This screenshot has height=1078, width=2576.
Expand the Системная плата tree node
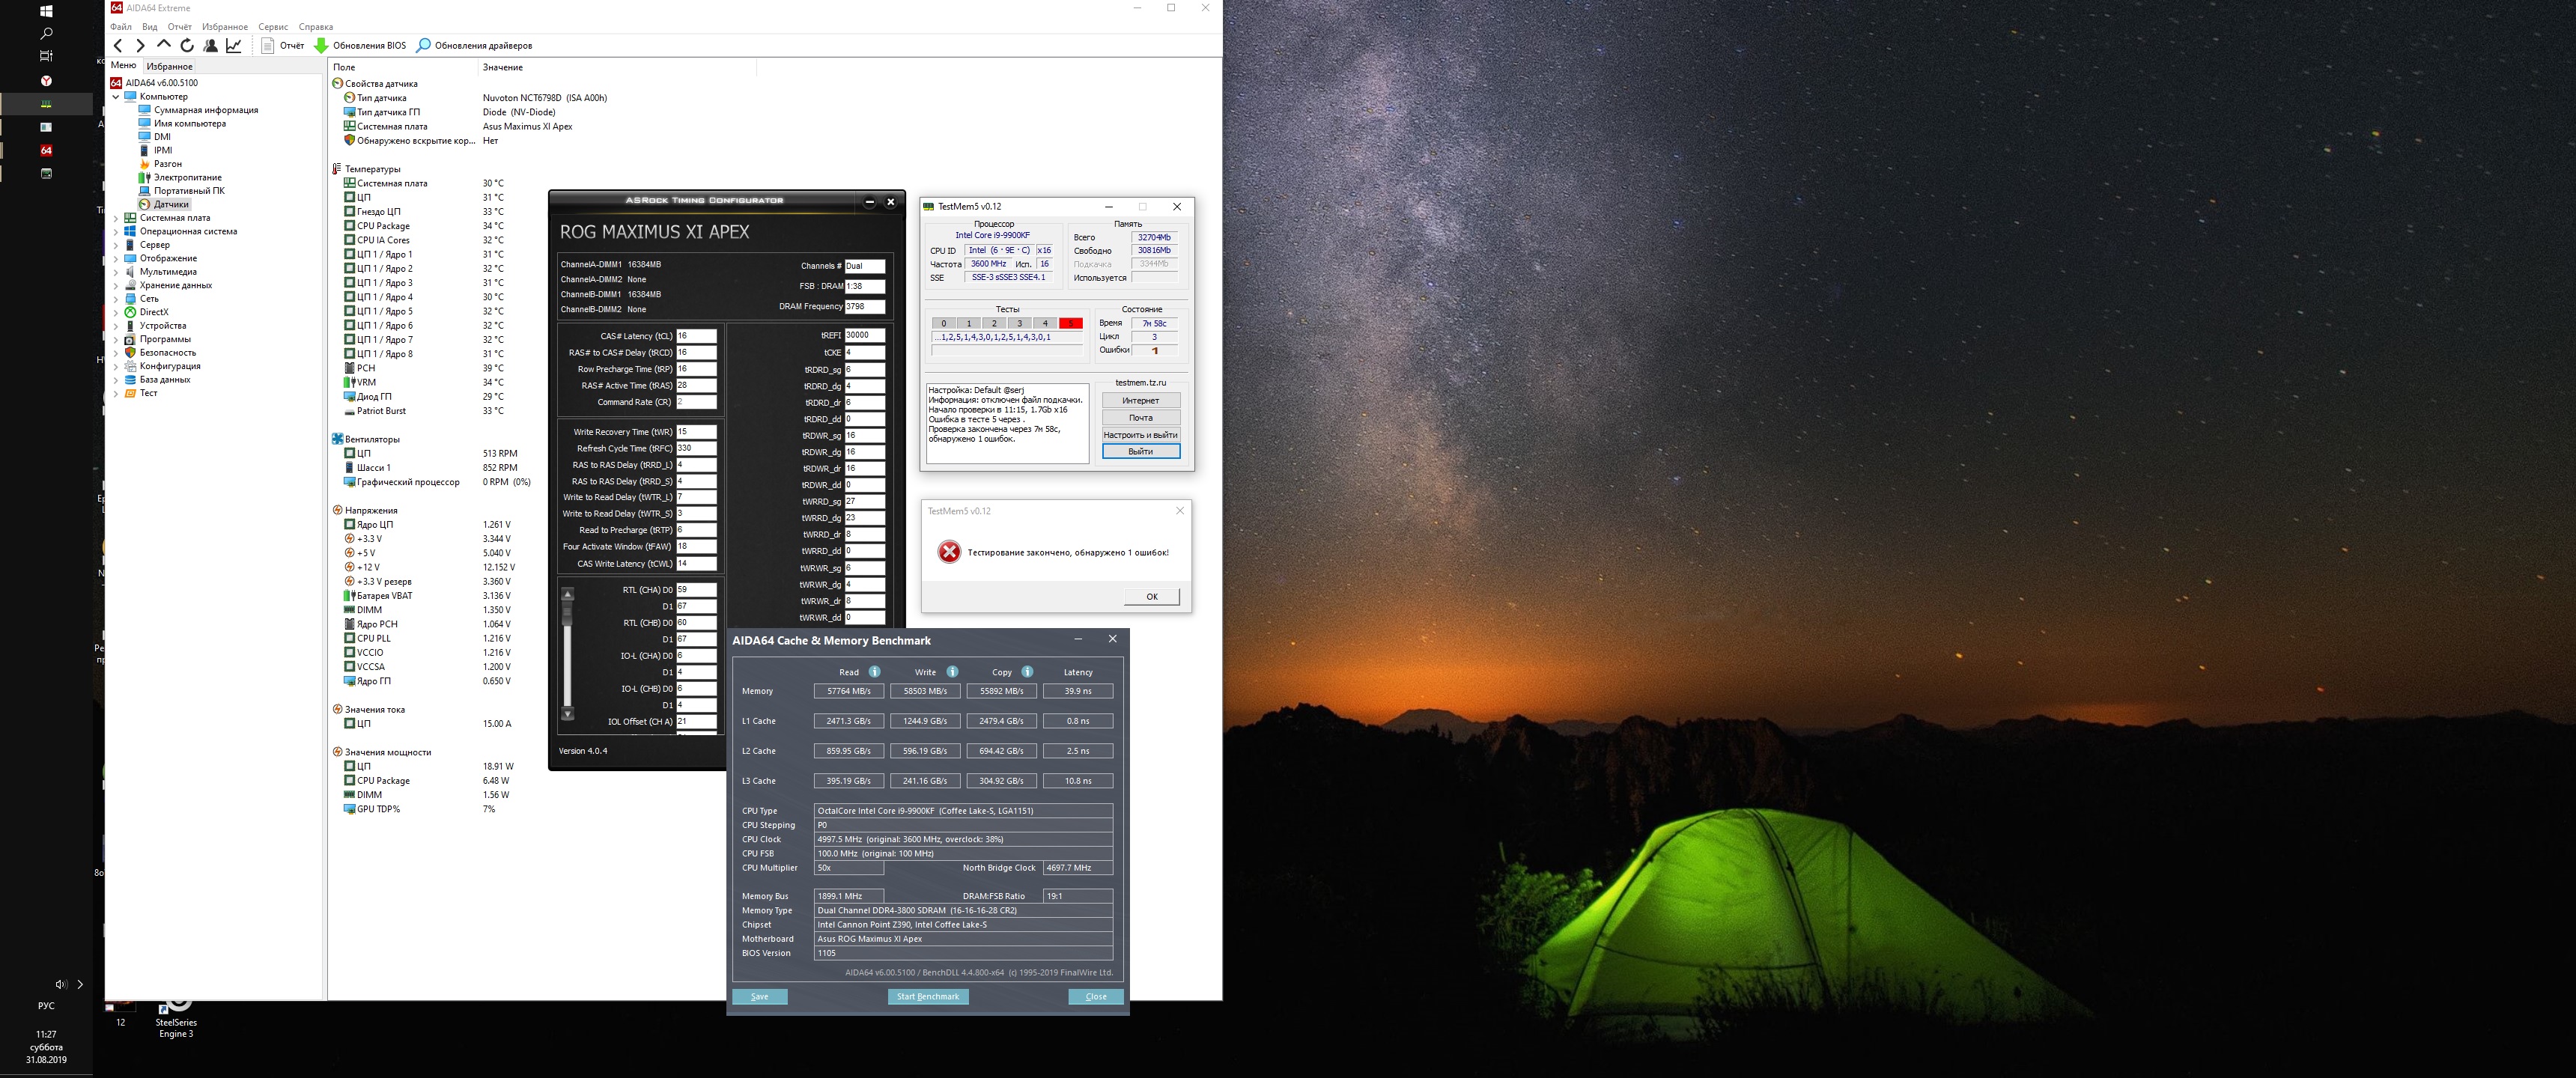tap(116, 218)
